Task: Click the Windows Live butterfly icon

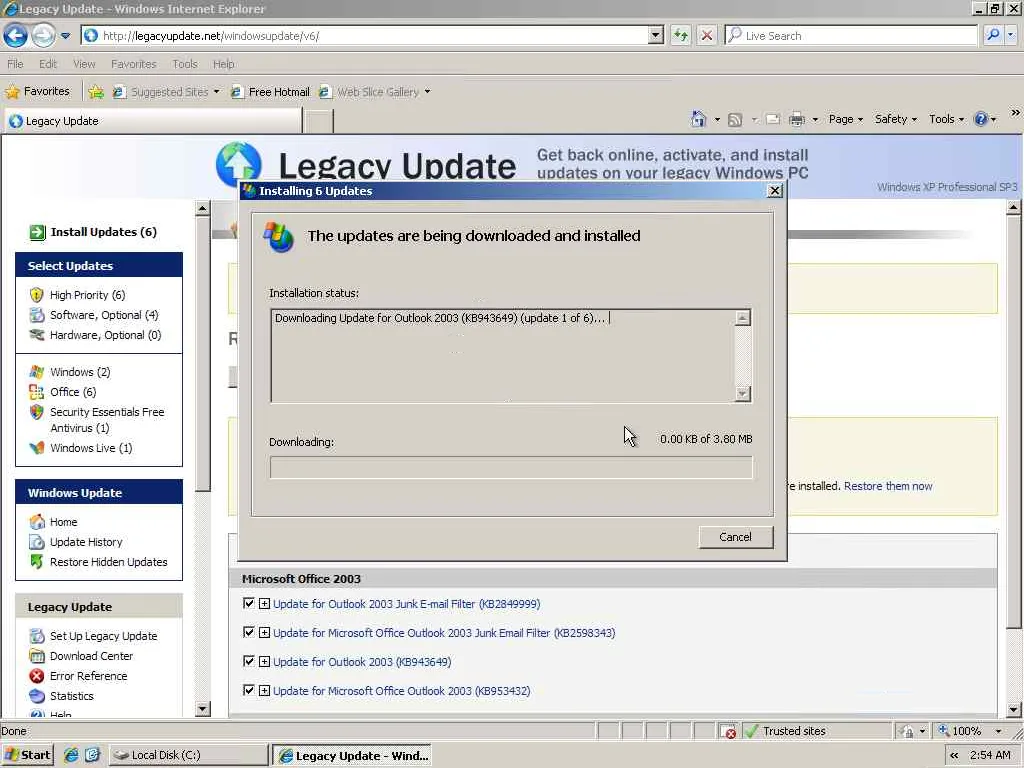Action: (x=37, y=448)
